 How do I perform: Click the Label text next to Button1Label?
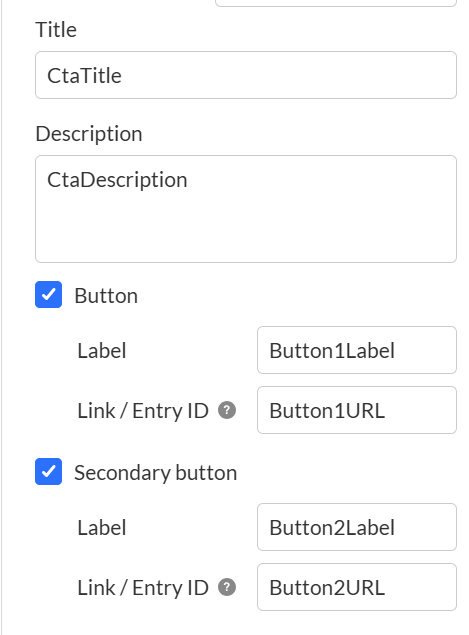pyautogui.click(x=102, y=350)
